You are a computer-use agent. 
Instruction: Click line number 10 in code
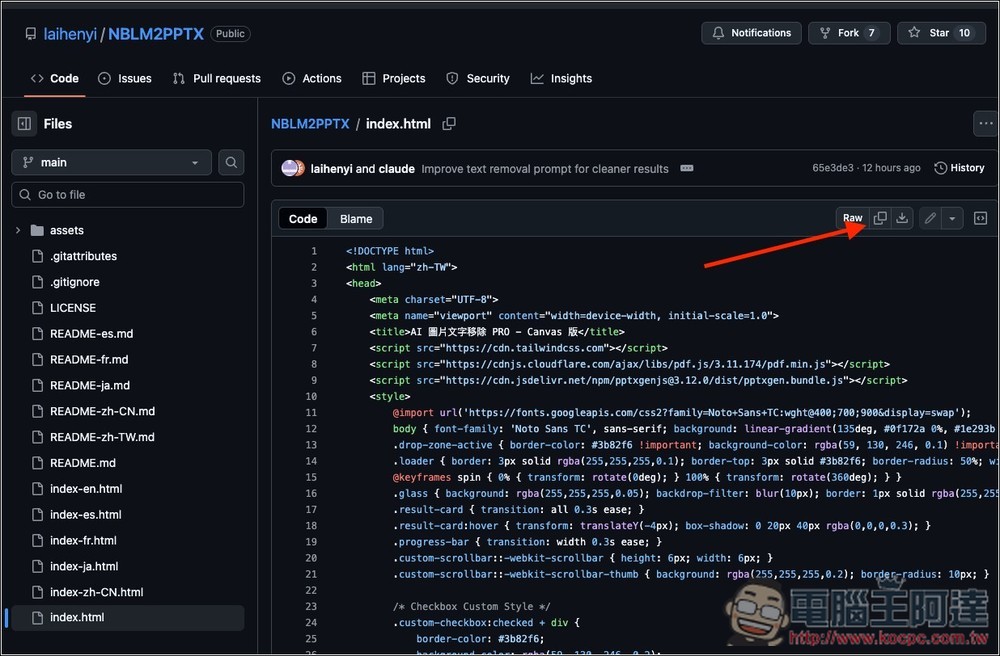[x=311, y=397]
